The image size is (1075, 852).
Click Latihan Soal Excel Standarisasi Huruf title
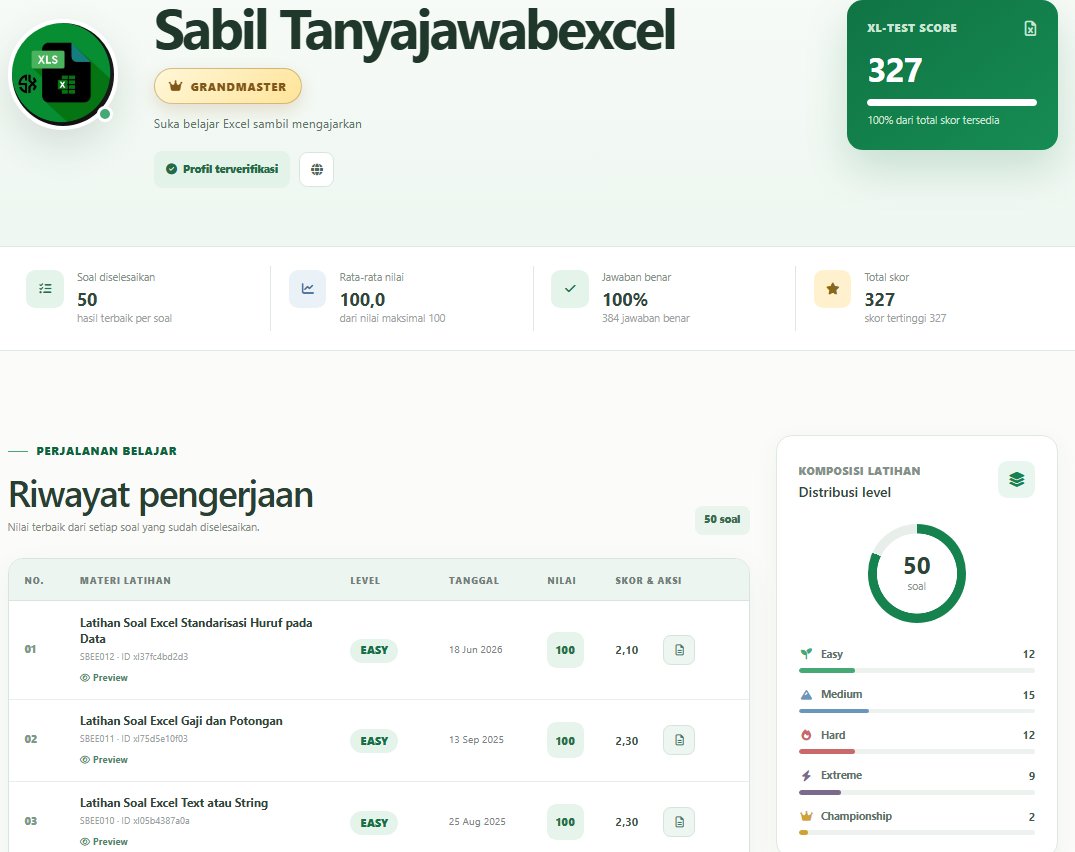[196, 631]
